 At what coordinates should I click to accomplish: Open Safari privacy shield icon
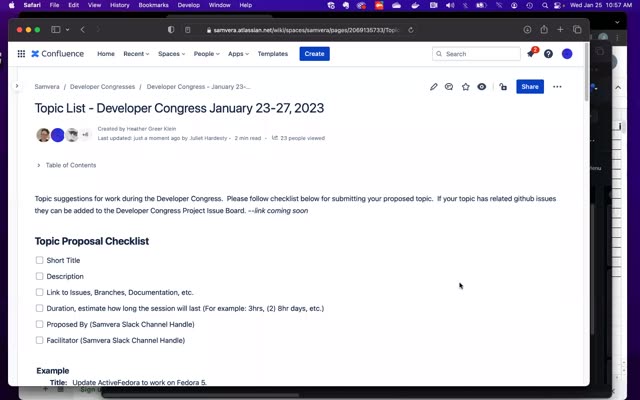tap(171, 29)
